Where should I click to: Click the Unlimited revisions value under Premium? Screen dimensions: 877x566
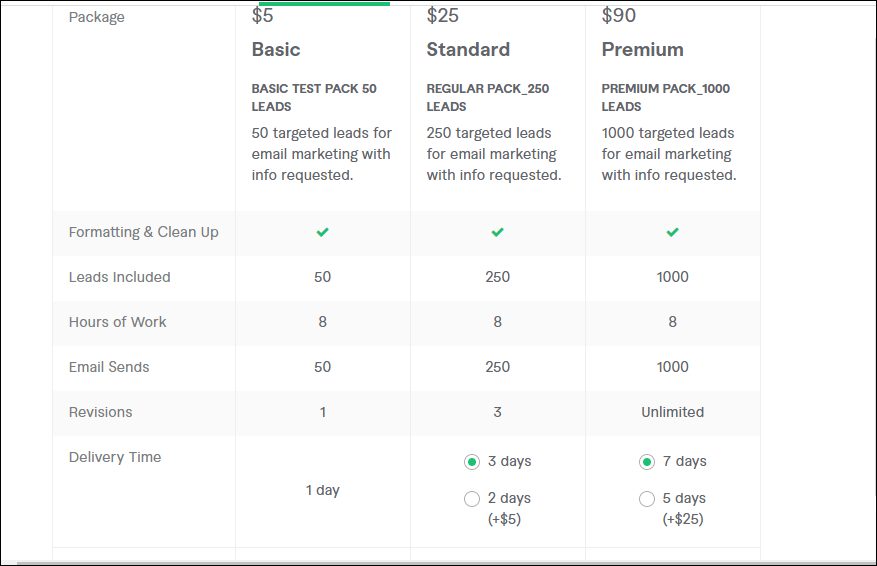tap(672, 412)
